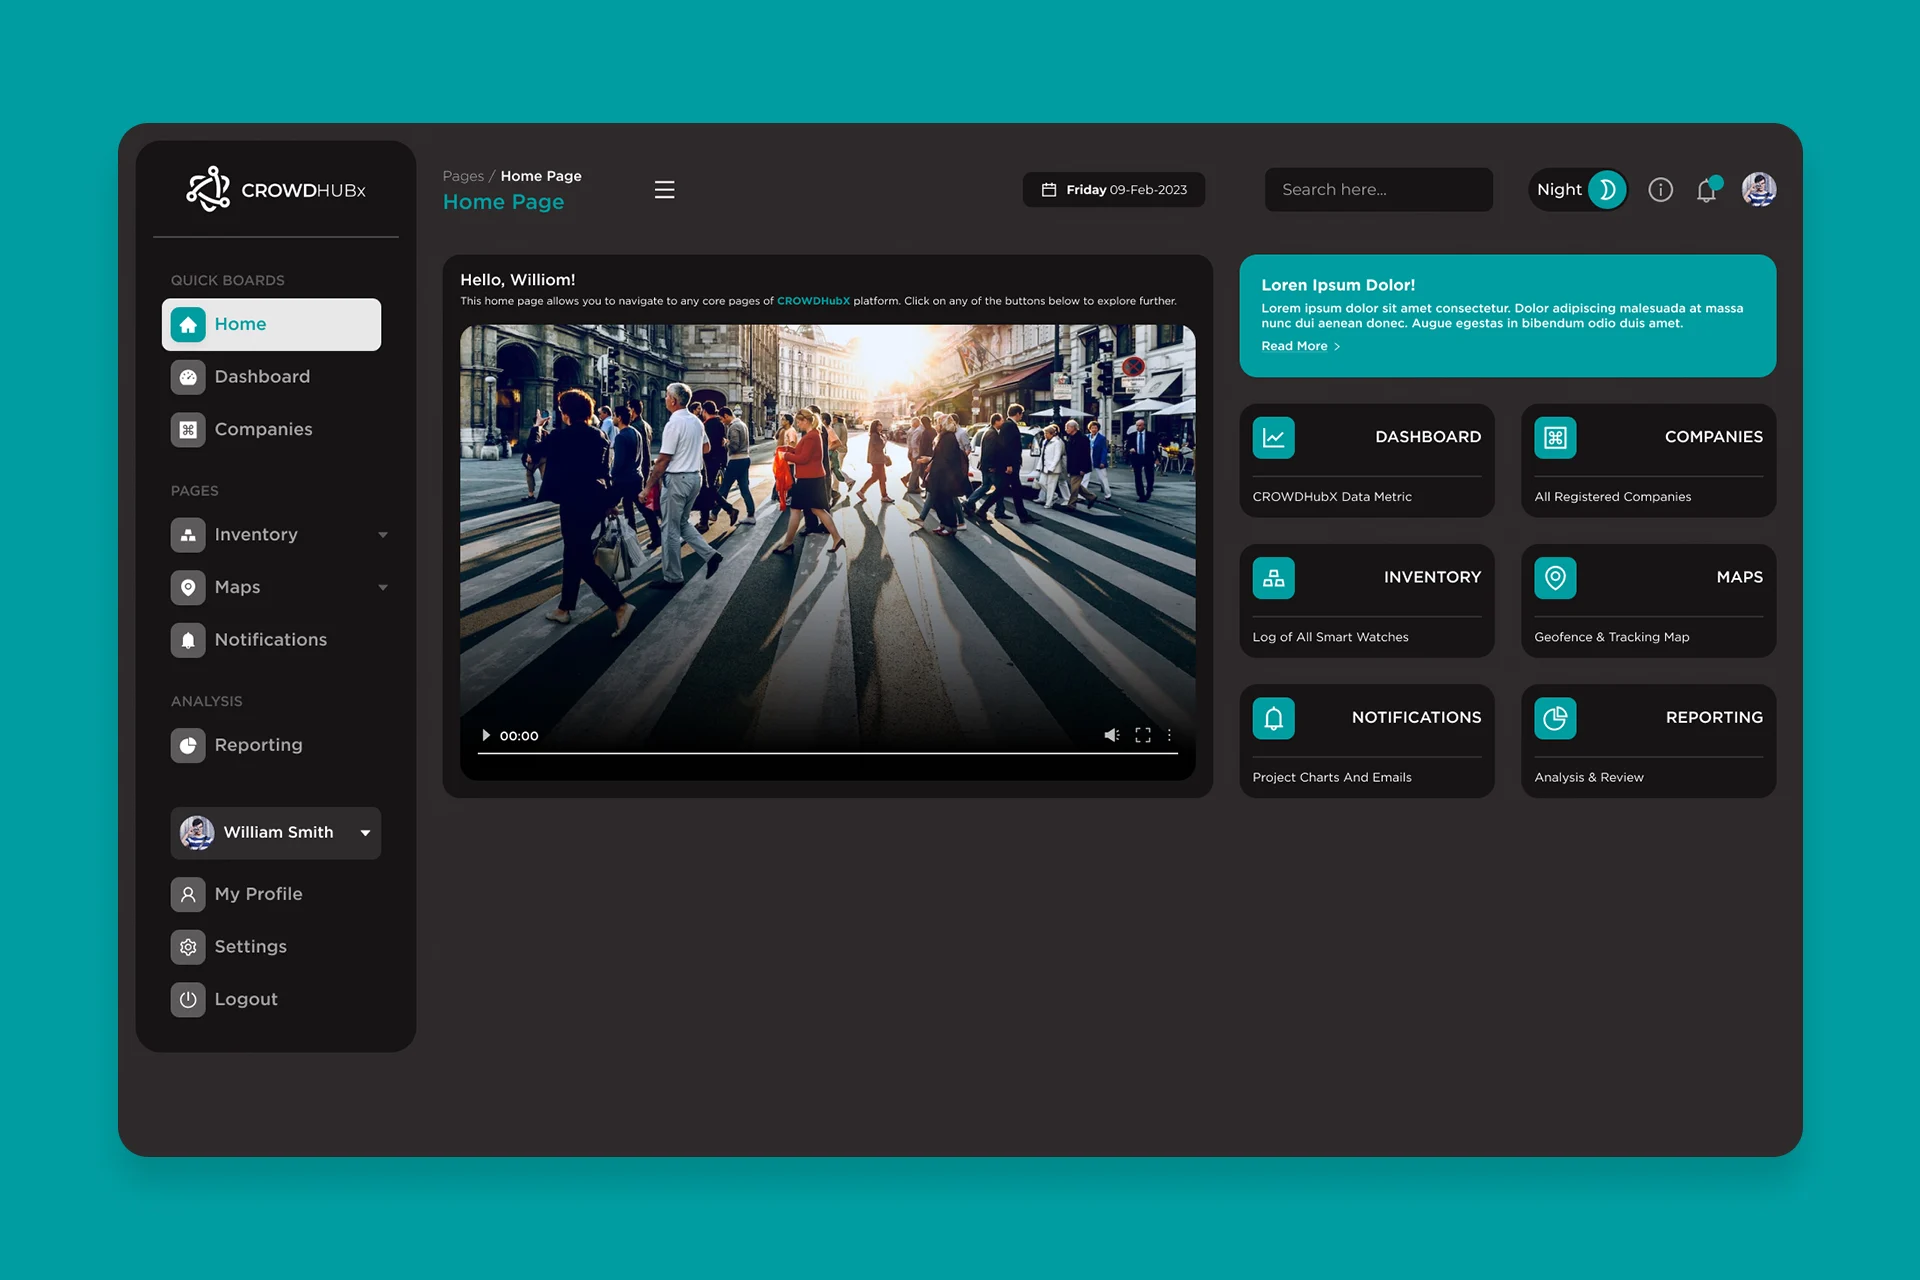This screenshot has height=1280, width=1920.
Task: Click the video progress bar
Action: point(827,753)
